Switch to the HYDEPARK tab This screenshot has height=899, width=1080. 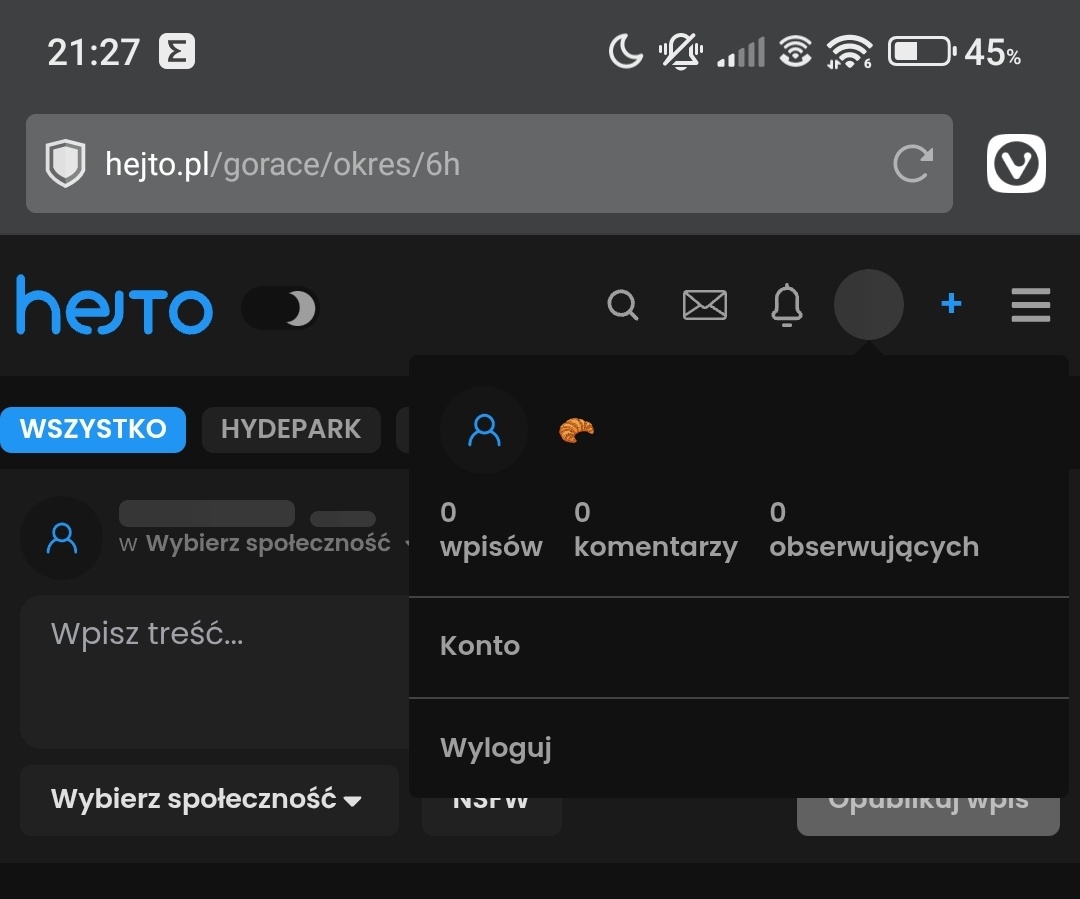[290, 429]
